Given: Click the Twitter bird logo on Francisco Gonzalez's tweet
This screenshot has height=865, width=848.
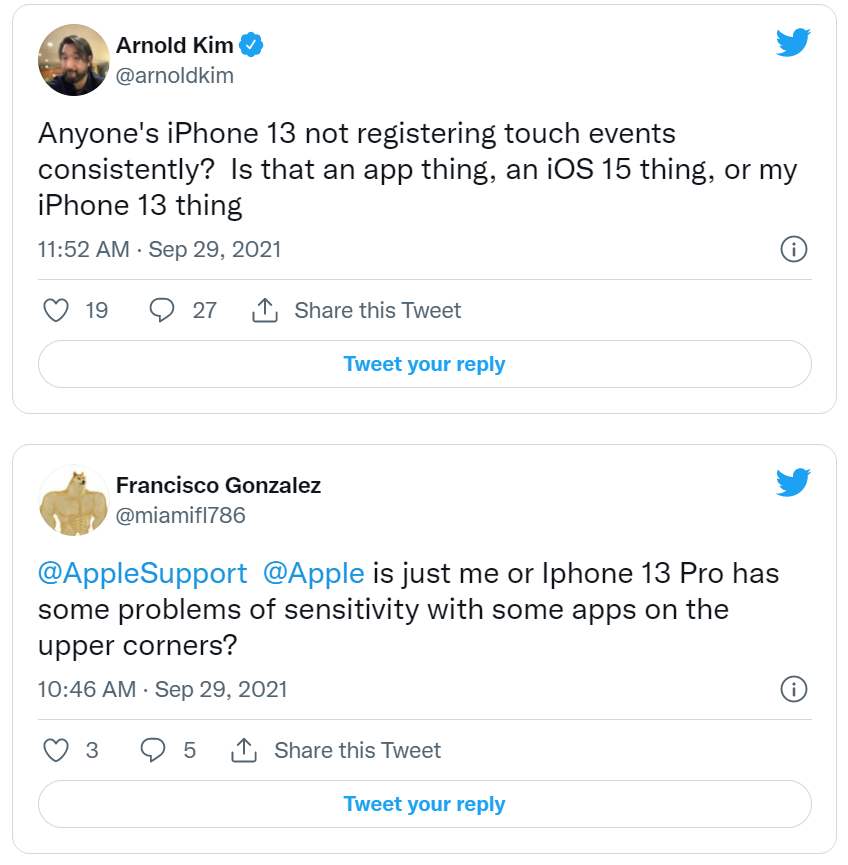Looking at the screenshot, I should point(793,483).
